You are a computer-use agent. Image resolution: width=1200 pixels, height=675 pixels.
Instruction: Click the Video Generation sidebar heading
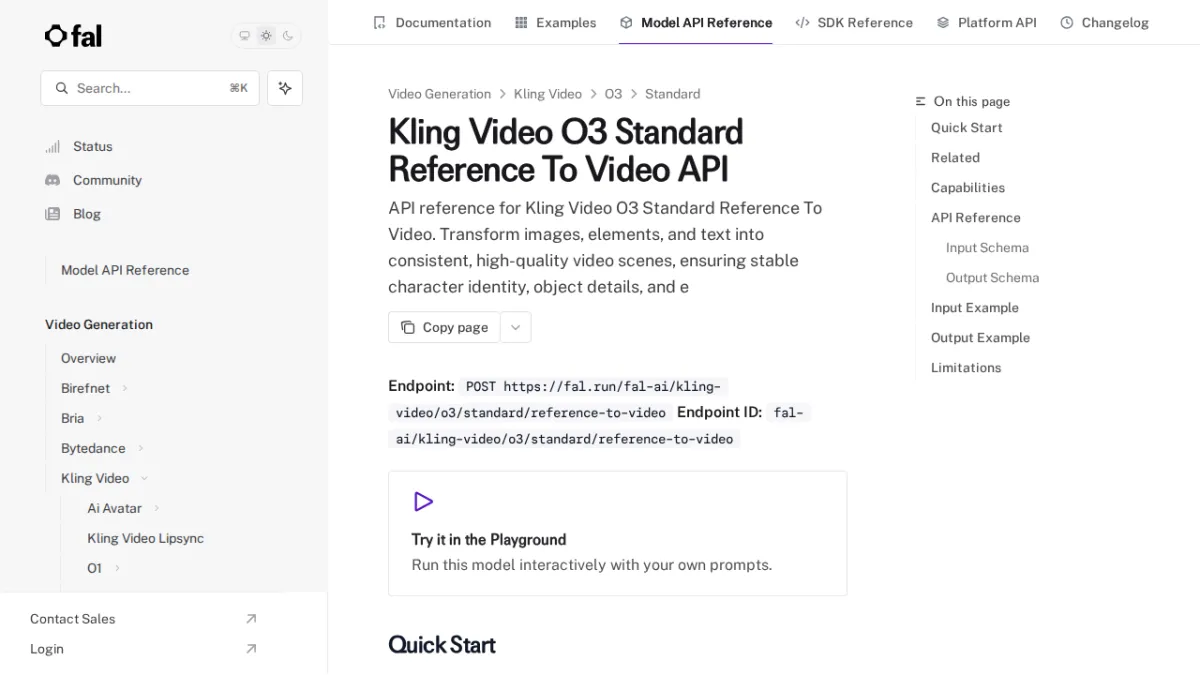click(99, 325)
